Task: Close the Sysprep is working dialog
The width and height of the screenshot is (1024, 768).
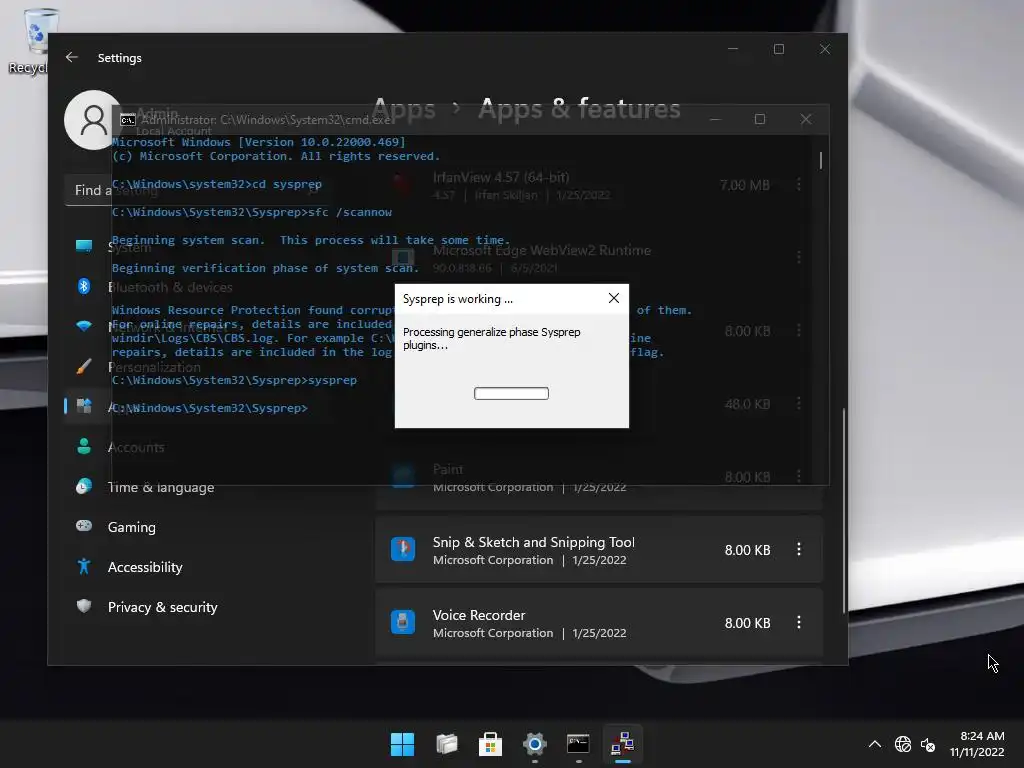Action: pyautogui.click(x=613, y=298)
